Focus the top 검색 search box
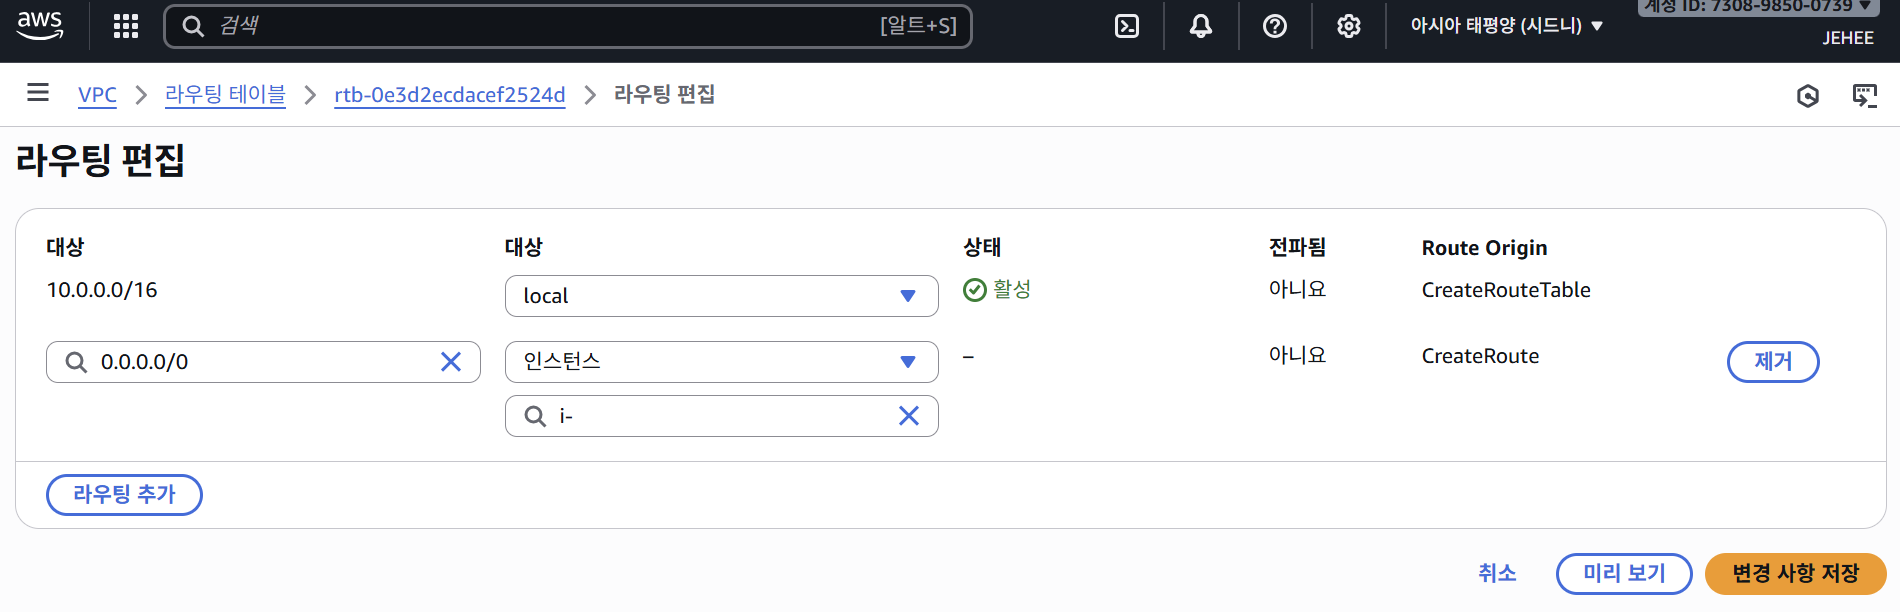The image size is (1900, 612). tap(540, 26)
